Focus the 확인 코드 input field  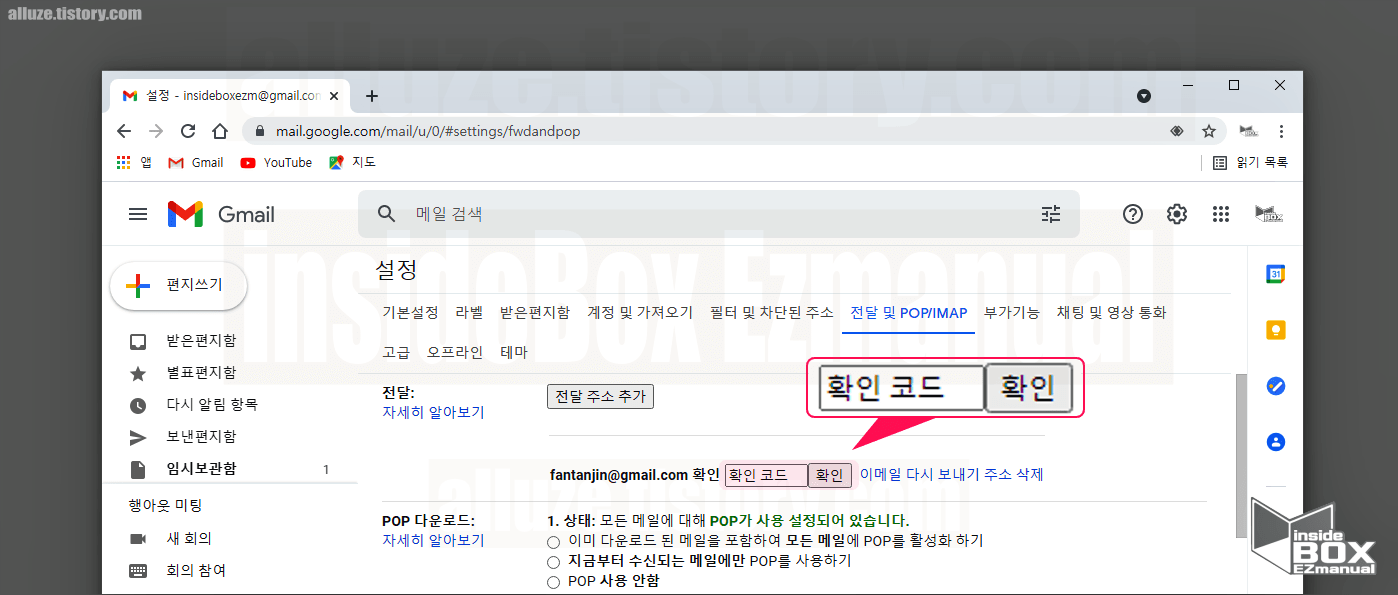click(x=765, y=475)
